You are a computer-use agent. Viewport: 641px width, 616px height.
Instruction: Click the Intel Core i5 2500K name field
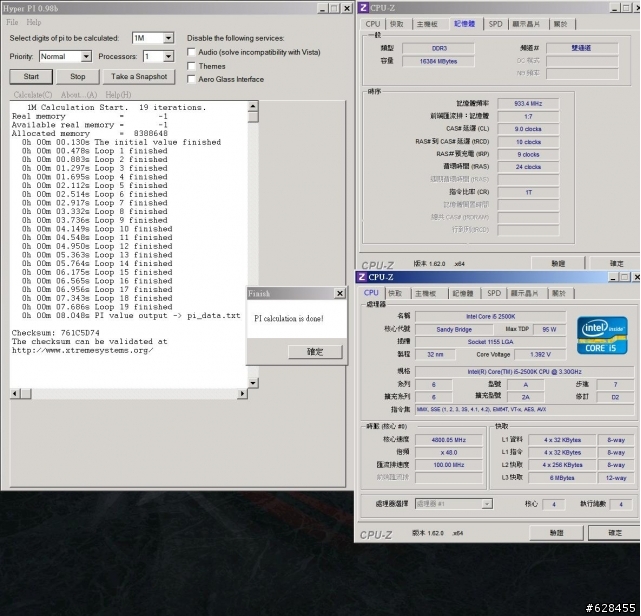point(491,316)
